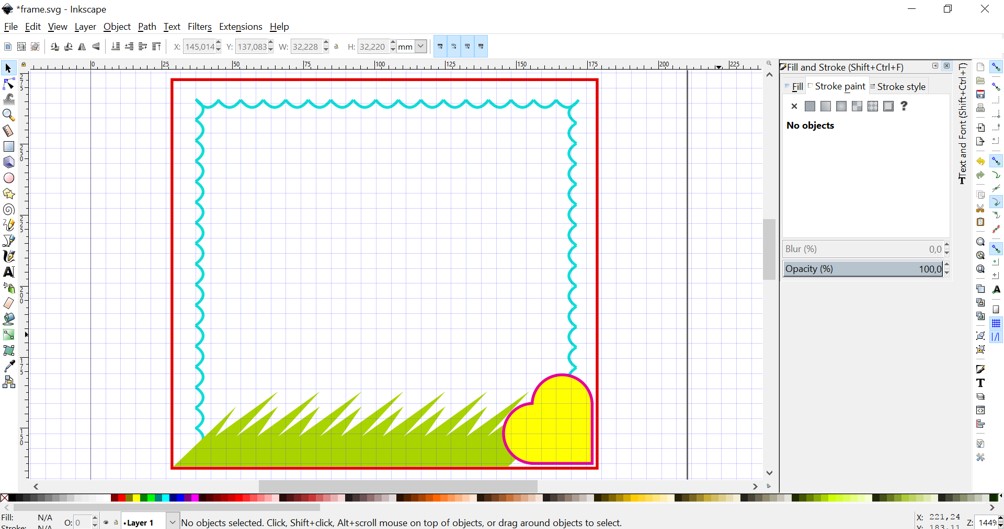Switch to the Stroke style tab

tap(898, 86)
